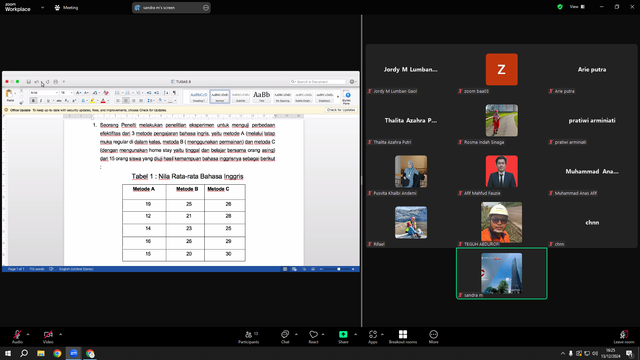
Task: Click Check for Updates button in Word
Action: [341, 110]
